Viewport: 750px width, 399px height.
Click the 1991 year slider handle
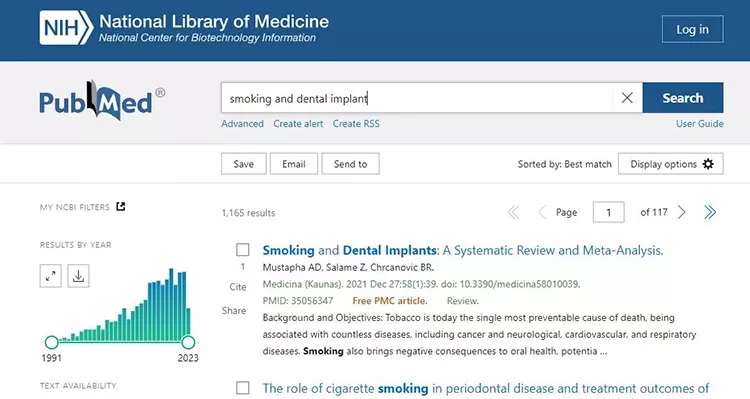click(52, 342)
